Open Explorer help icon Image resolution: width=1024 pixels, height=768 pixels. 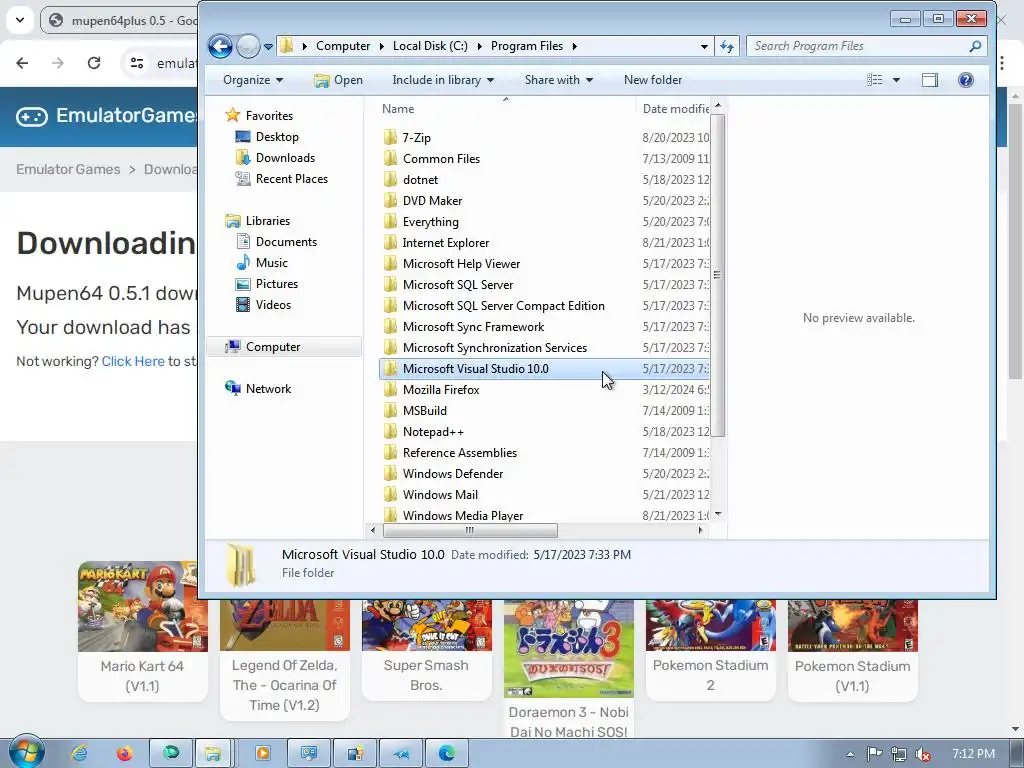pos(965,80)
